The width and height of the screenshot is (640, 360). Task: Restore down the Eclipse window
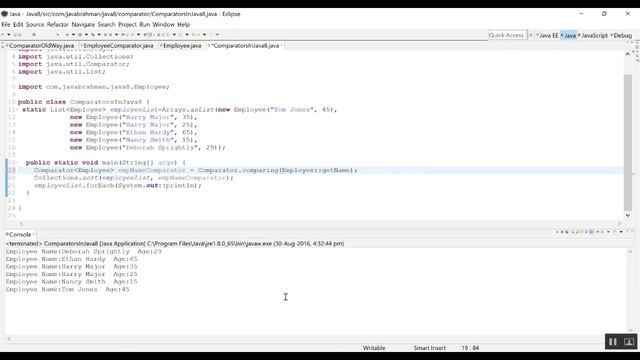point(604,13)
